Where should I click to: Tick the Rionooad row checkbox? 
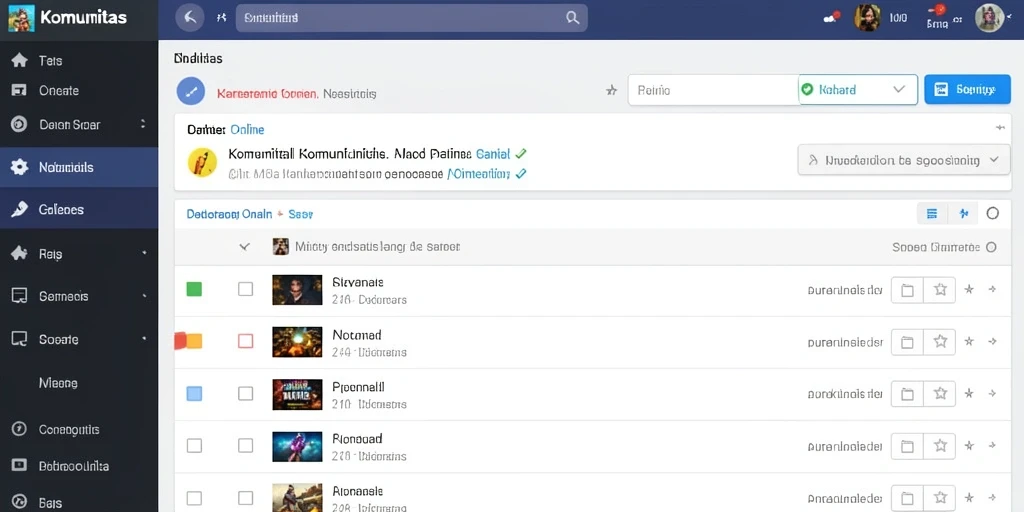tap(246, 445)
